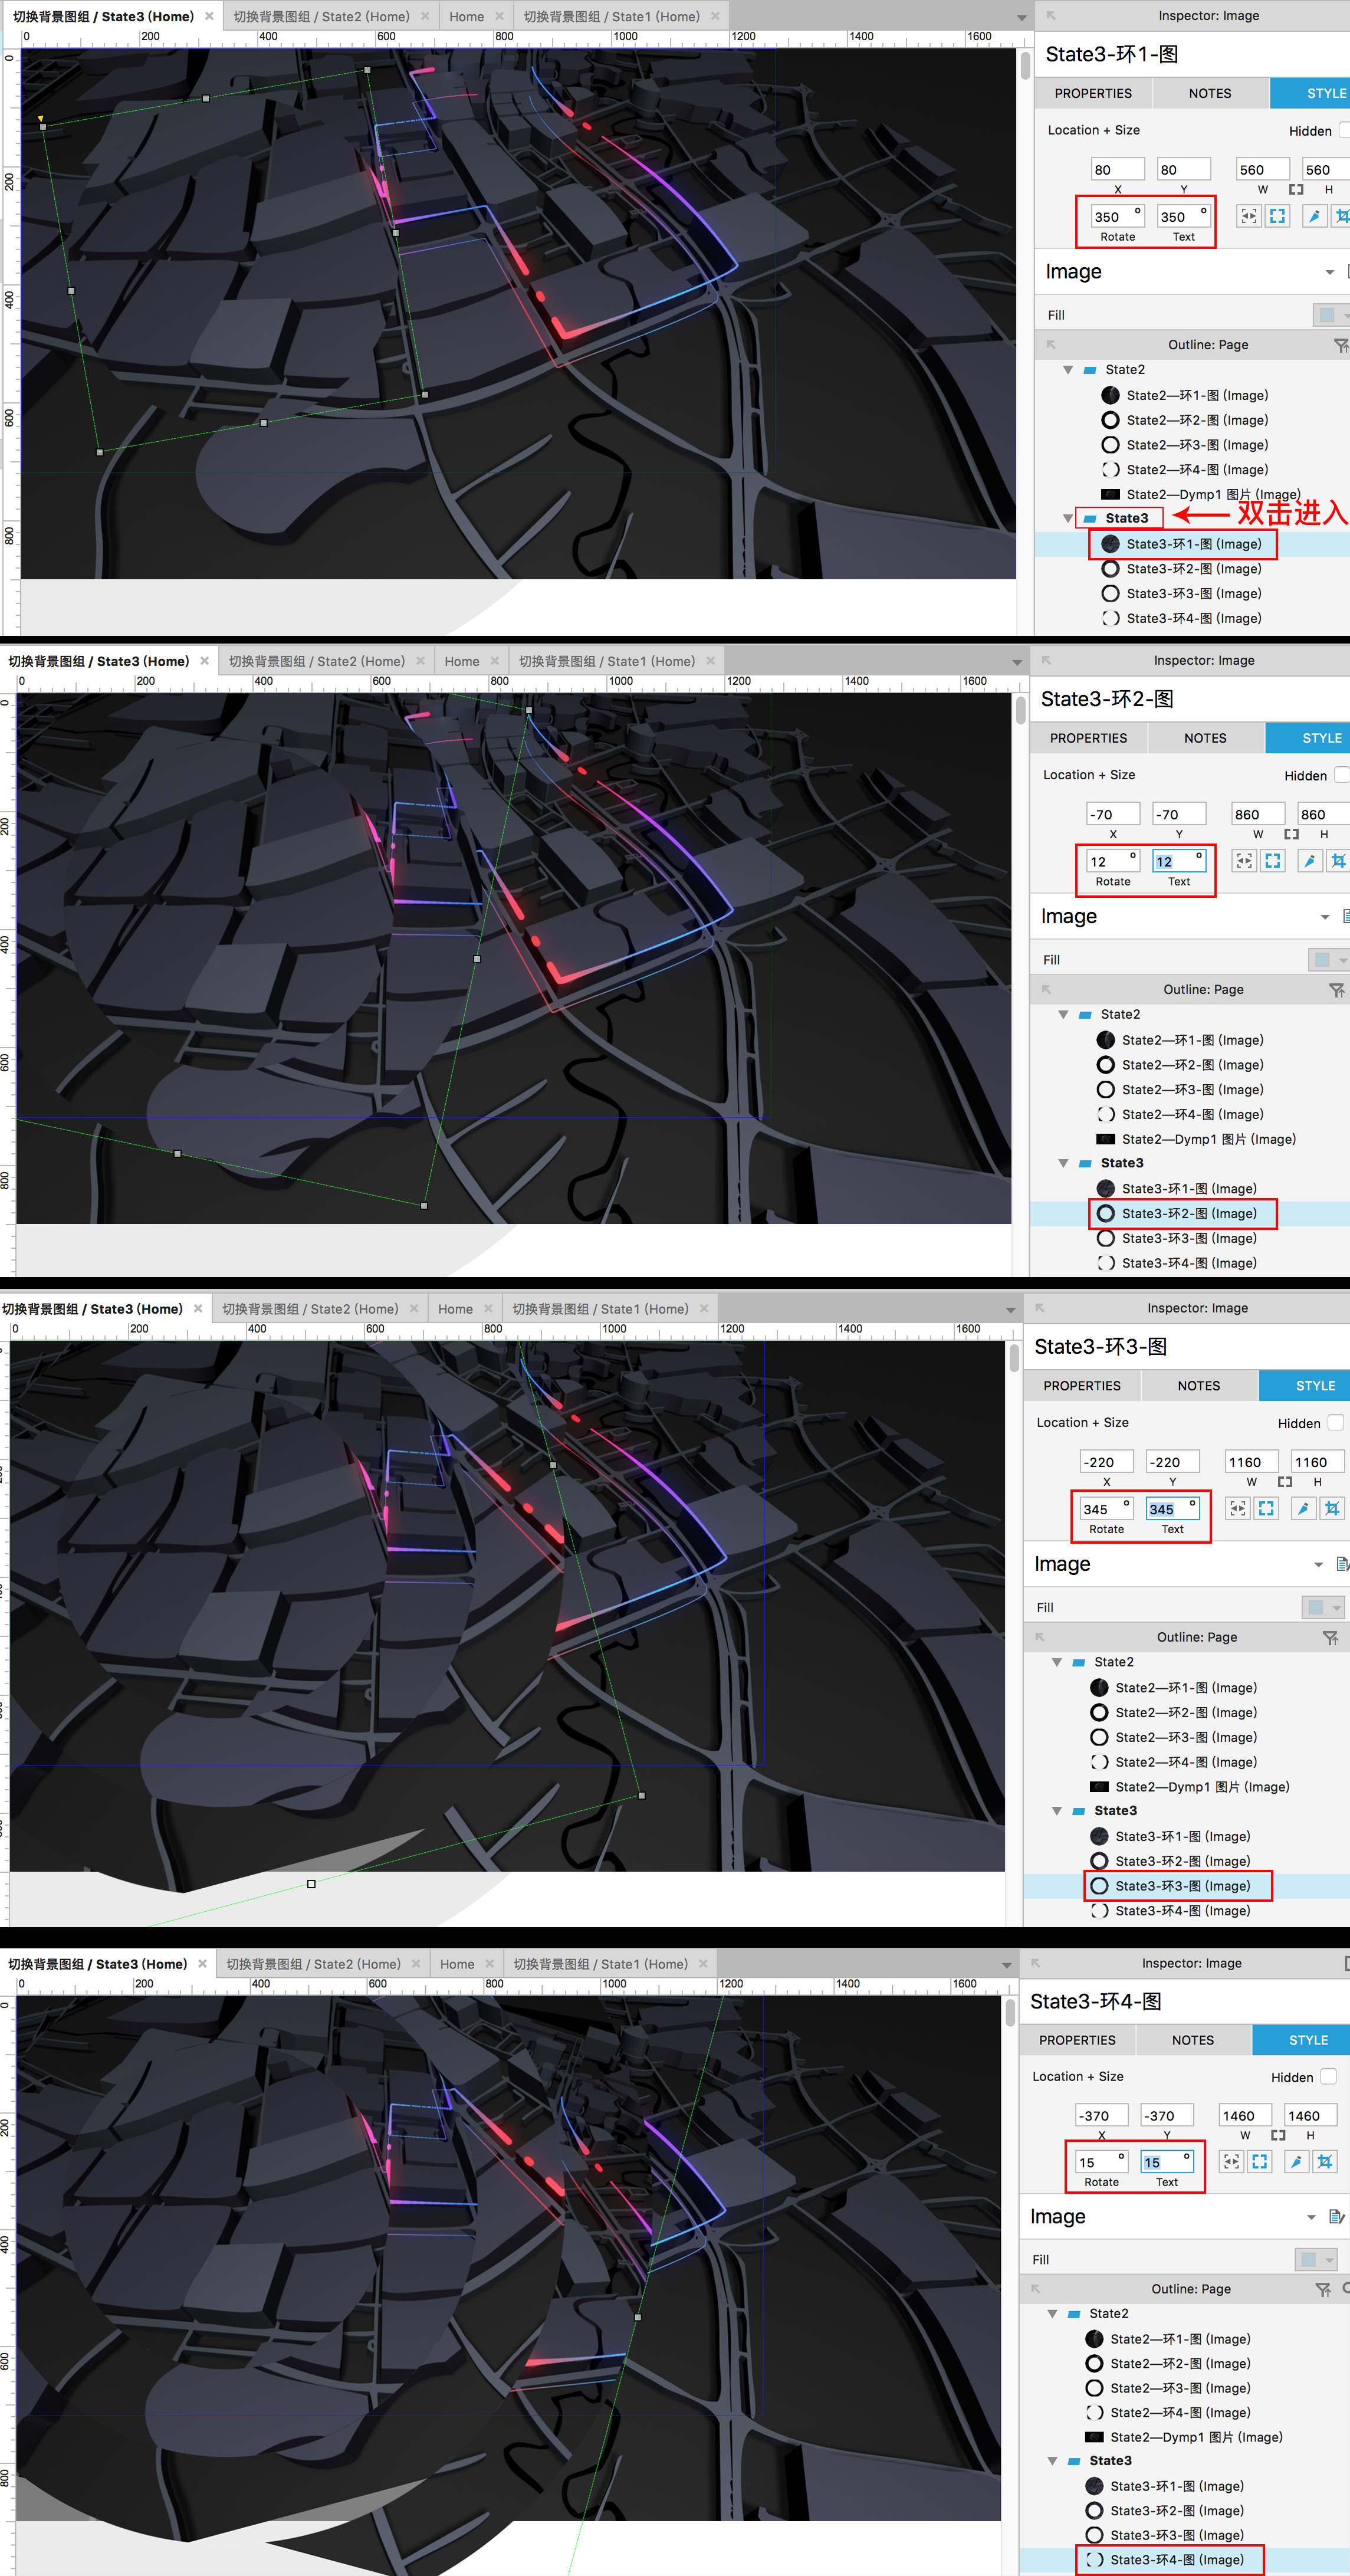Check Hidden box in State3-环4-图 inspector
This screenshot has height=2576, width=1350.
[1328, 2076]
